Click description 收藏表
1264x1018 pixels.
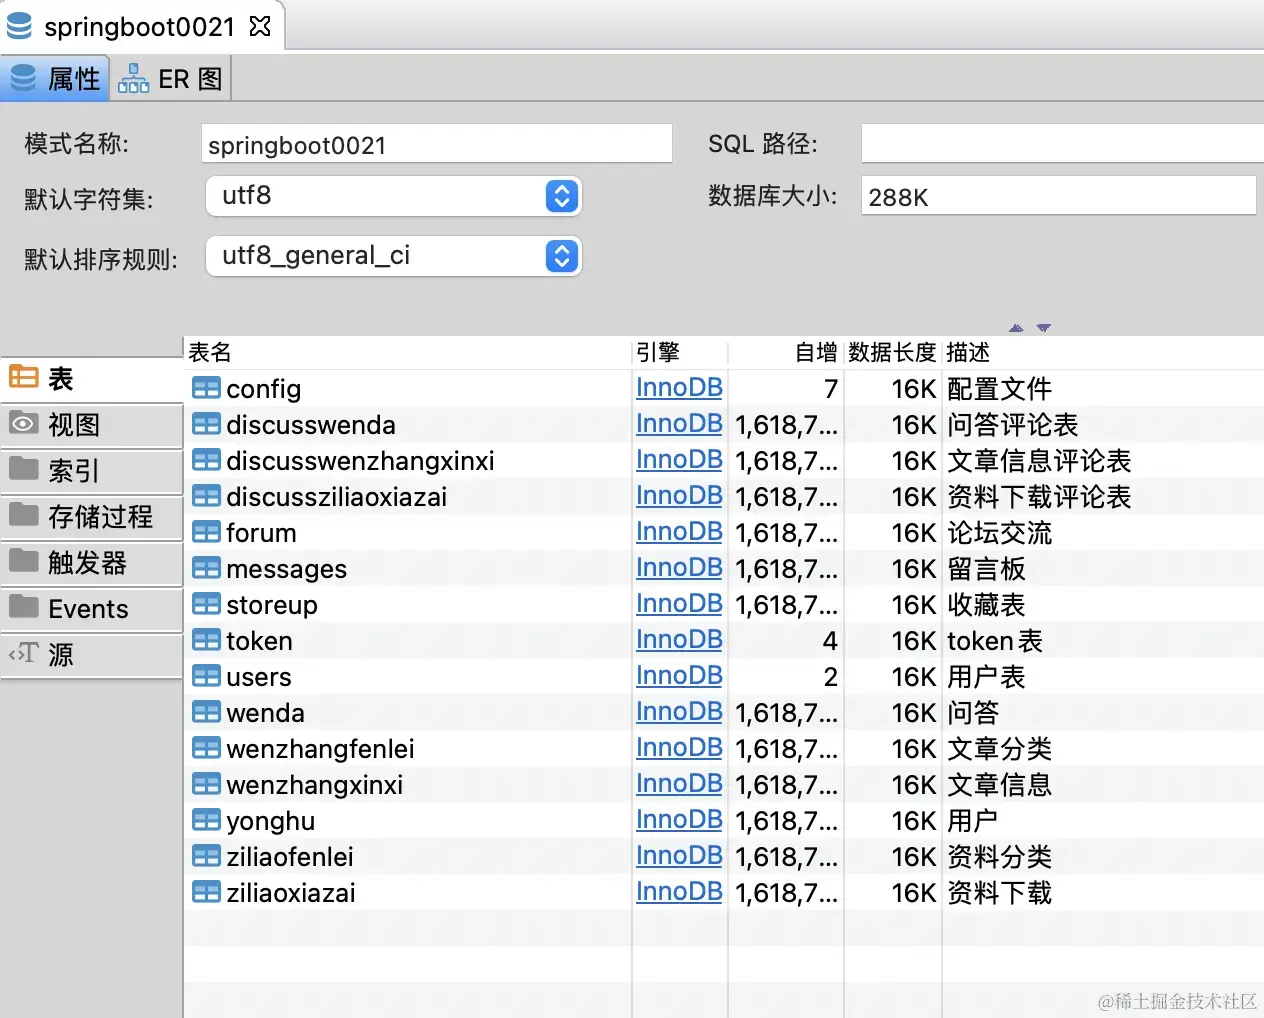[986, 605]
